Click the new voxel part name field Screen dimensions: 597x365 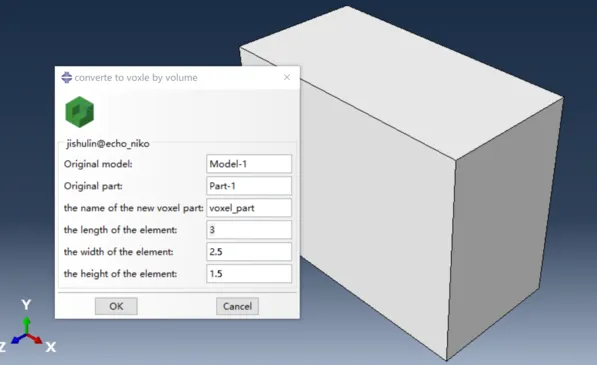tap(249, 208)
